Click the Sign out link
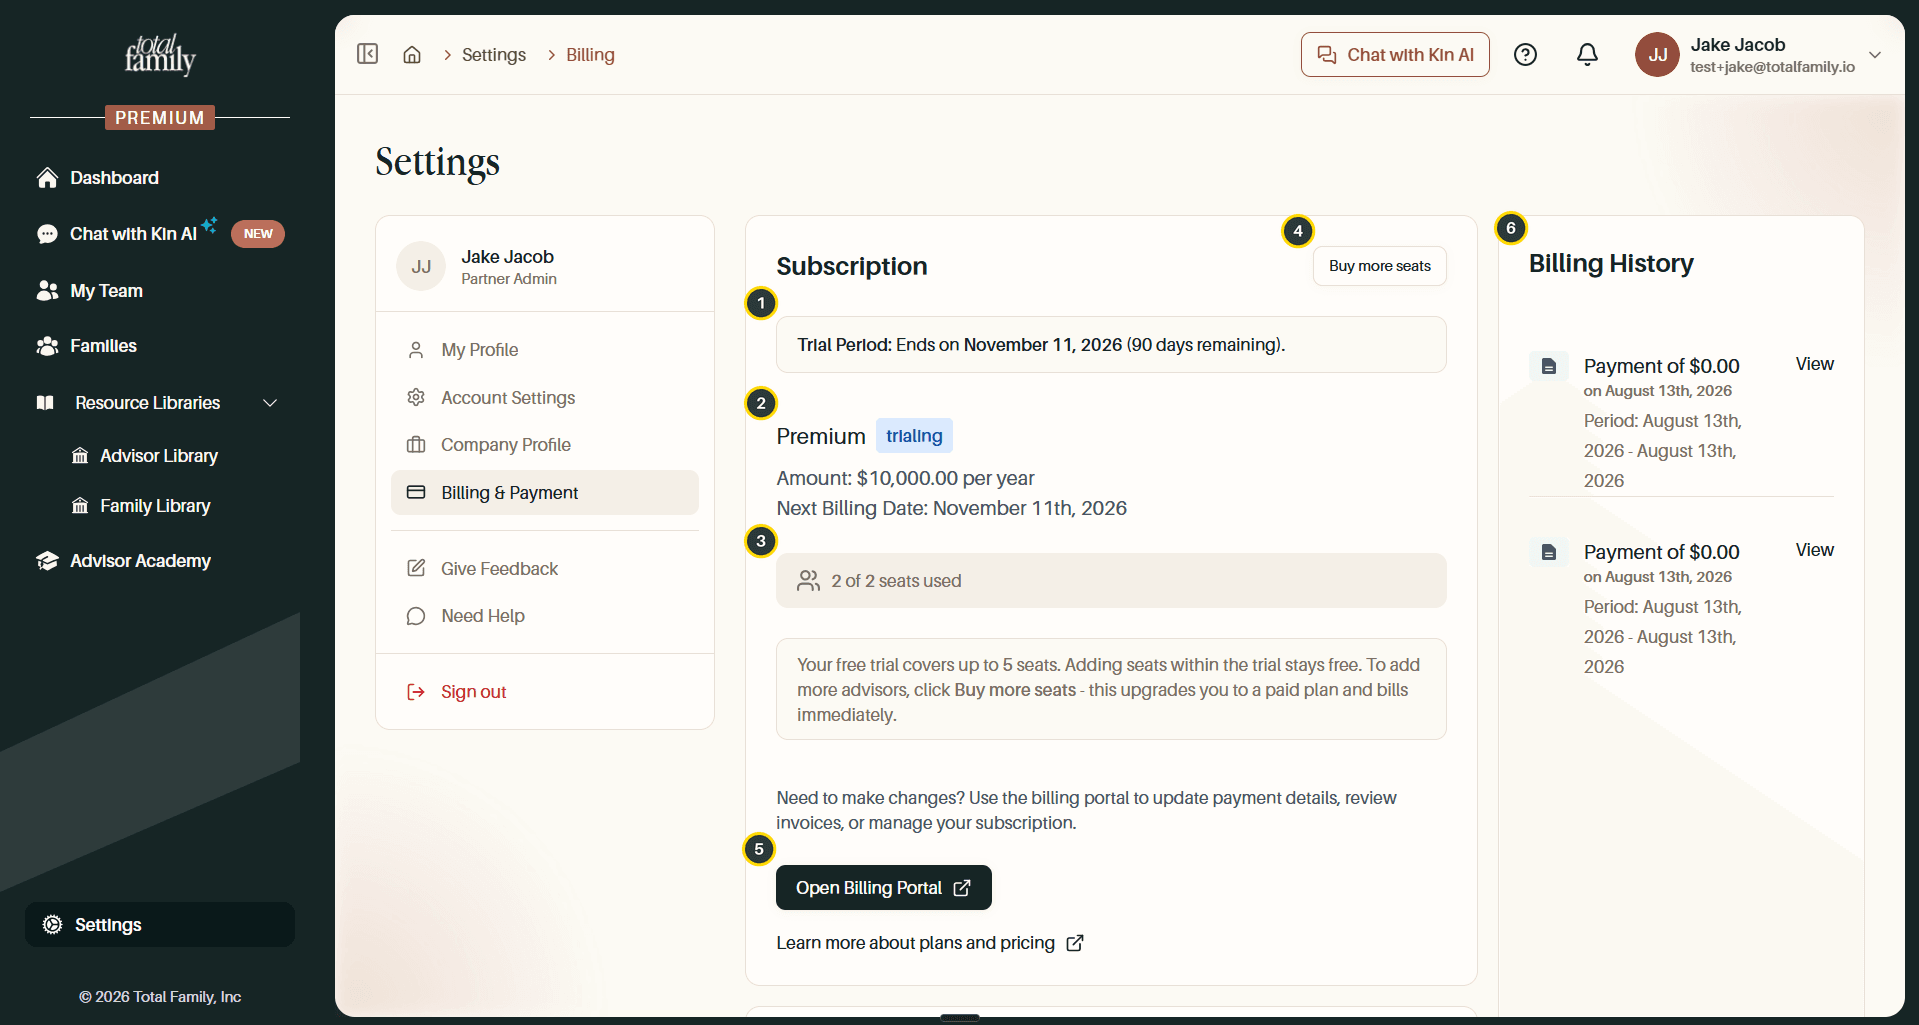 pyautogui.click(x=474, y=692)
